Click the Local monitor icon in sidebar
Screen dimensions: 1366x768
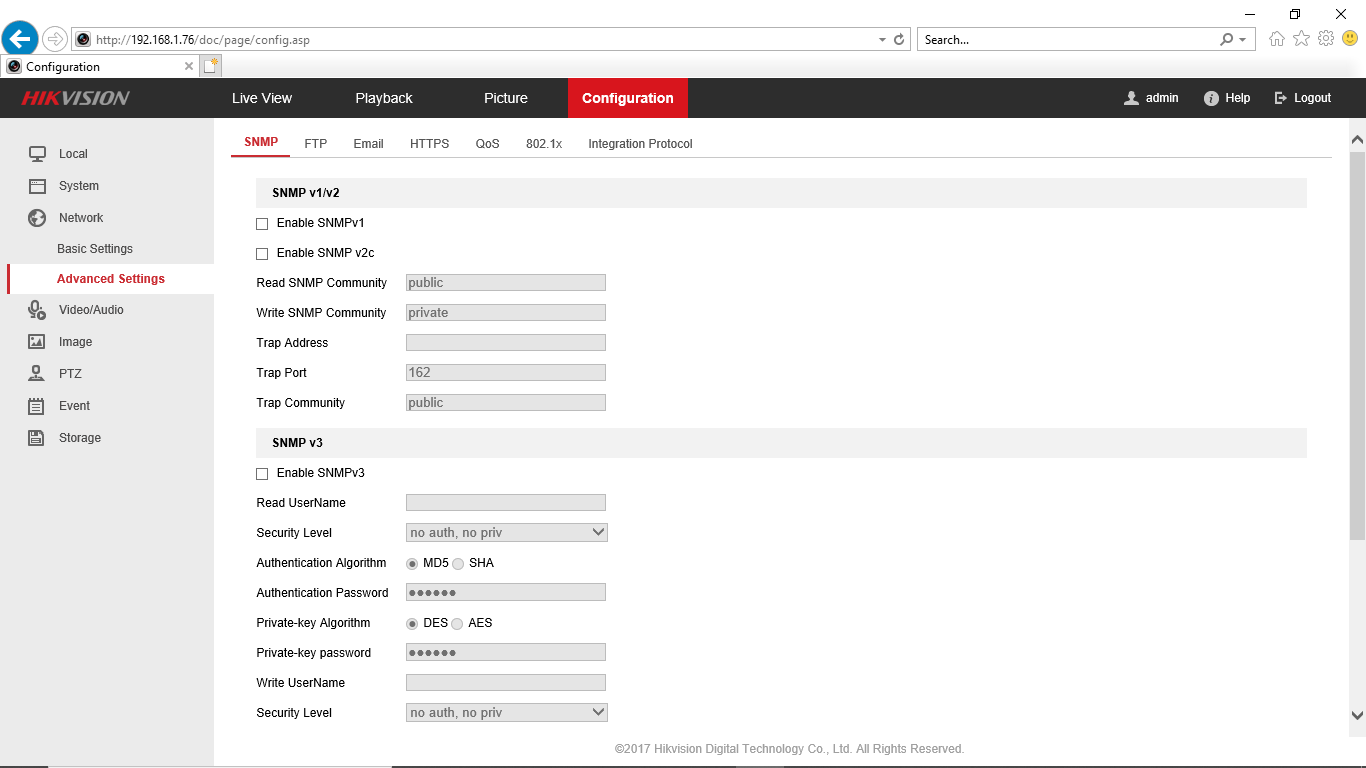(37, 154)
